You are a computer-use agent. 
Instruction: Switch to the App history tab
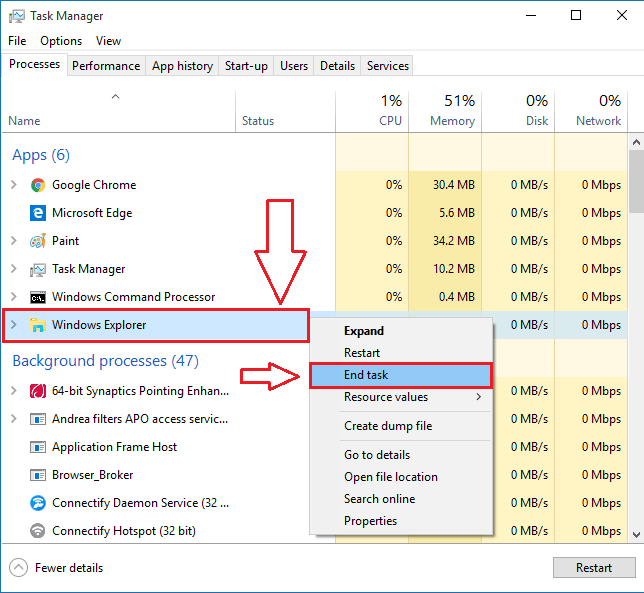[182, 66]
